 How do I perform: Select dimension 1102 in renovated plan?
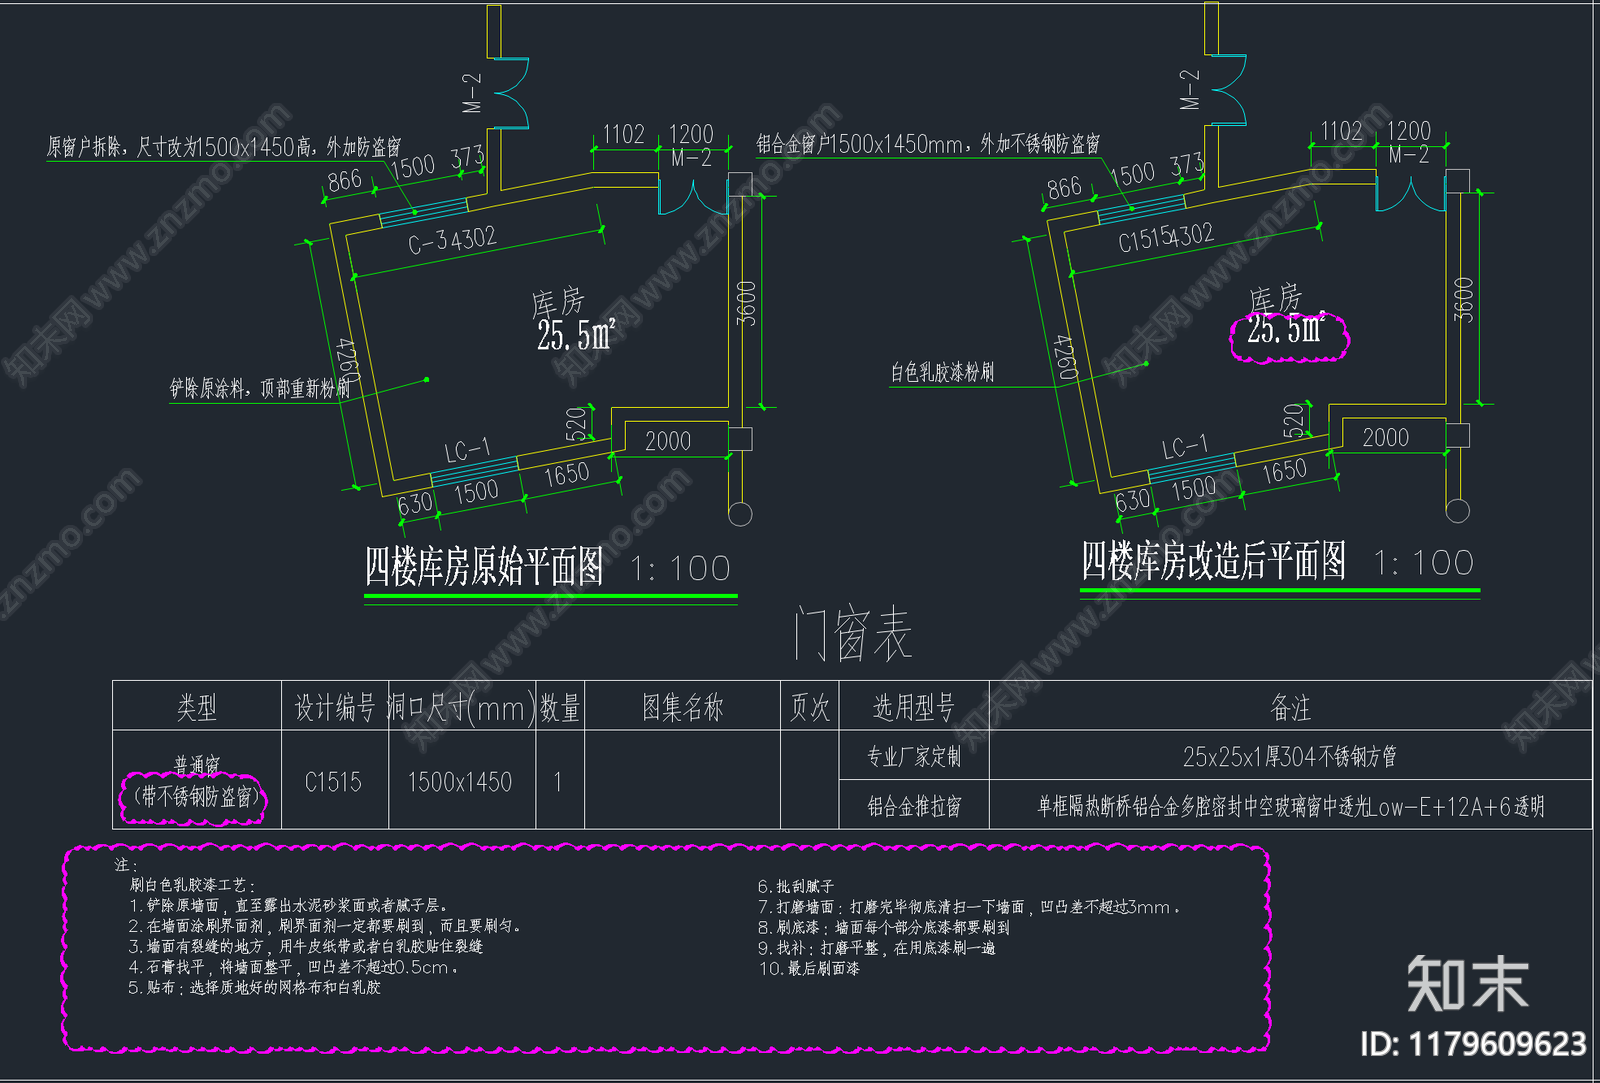pos(1342,131)
